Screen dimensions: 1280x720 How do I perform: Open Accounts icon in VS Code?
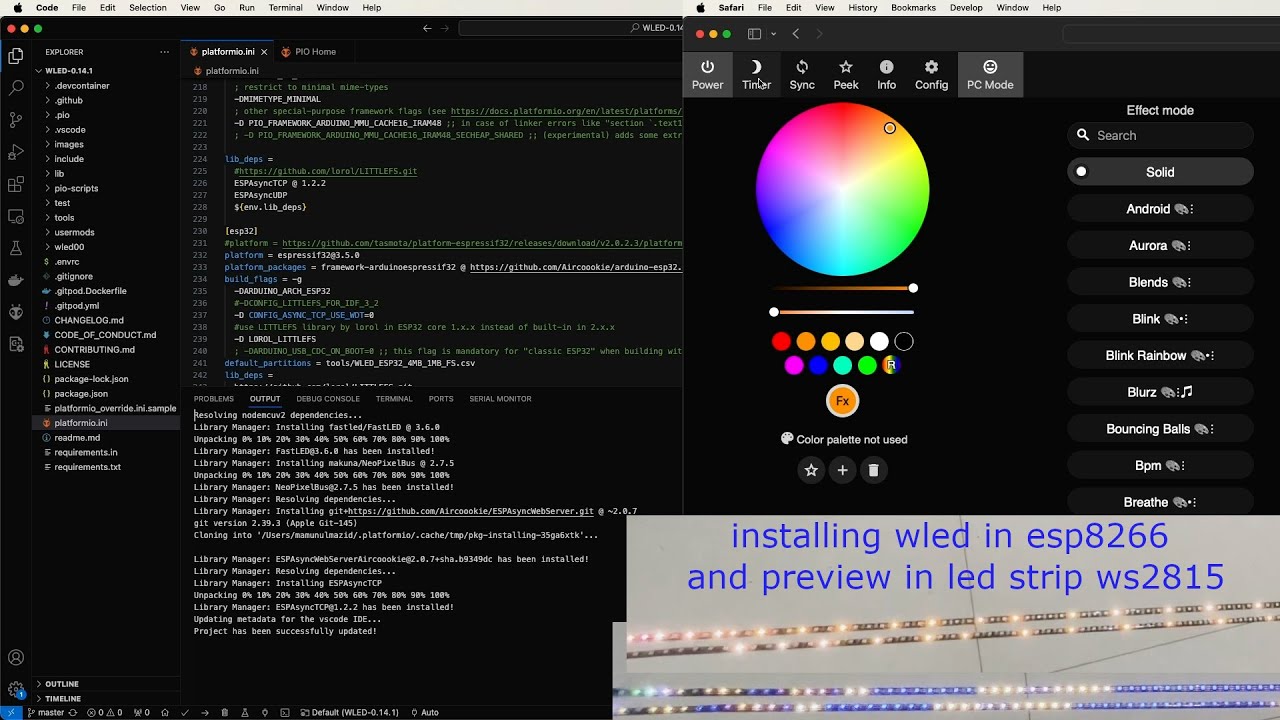[x=16, y=658]
